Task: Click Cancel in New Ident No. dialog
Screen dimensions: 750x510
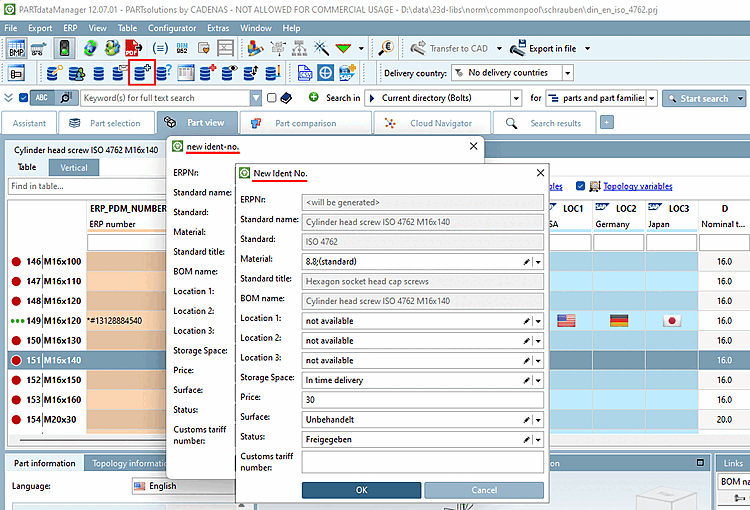Action: [x=484, y=490]
